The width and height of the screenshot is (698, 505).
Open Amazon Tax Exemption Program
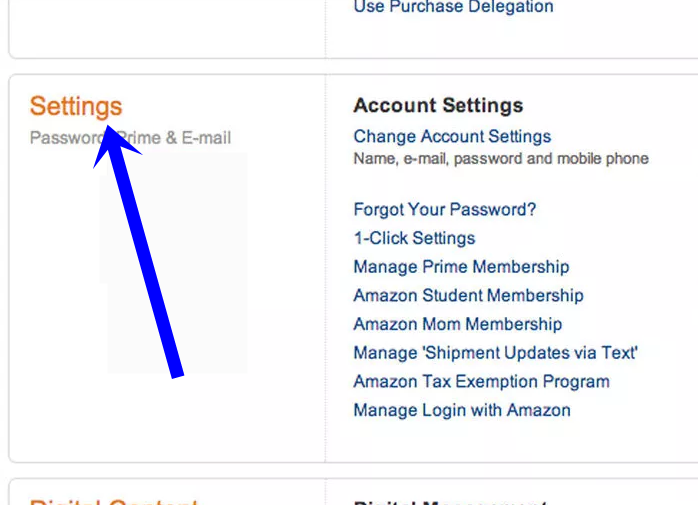[x=481, y=382]
